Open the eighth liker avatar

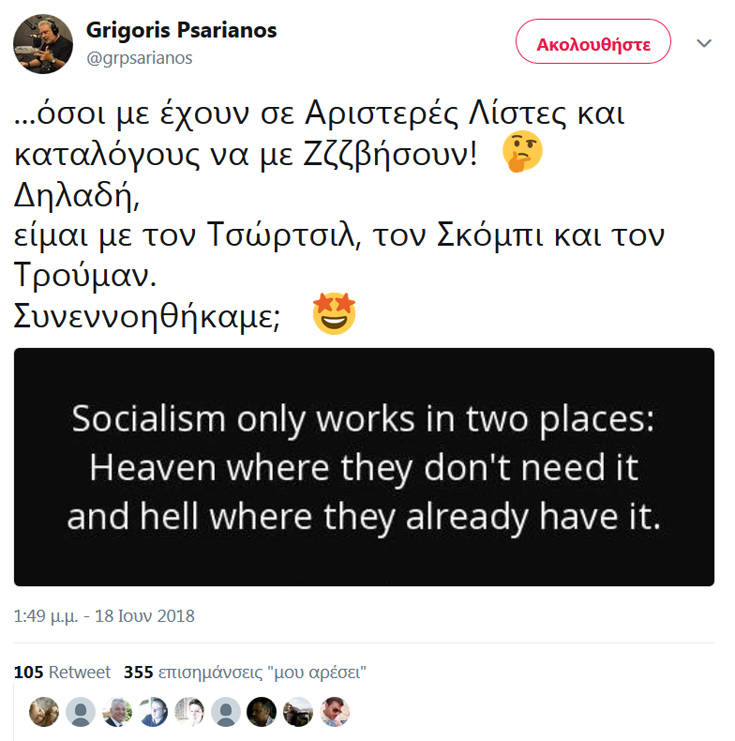(x=298, y=712)
